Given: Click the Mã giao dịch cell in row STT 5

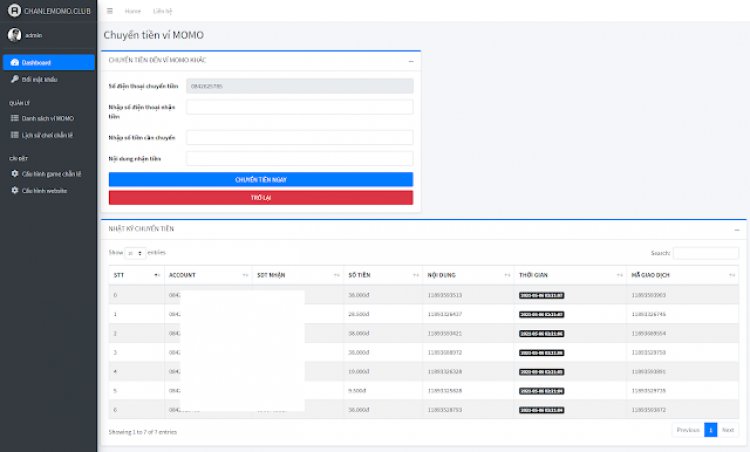Looking at the screenshot, I should [x=683, y=391].
